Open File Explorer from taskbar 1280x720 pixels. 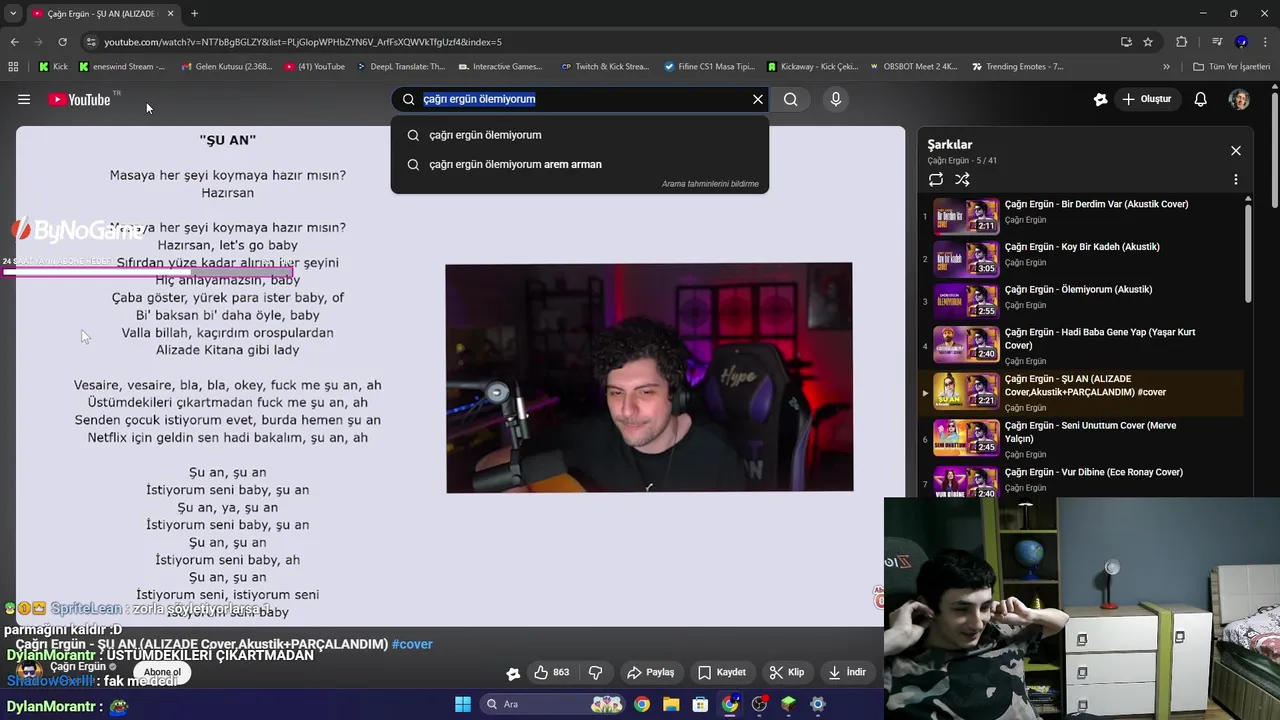click(x=671, y=704)
